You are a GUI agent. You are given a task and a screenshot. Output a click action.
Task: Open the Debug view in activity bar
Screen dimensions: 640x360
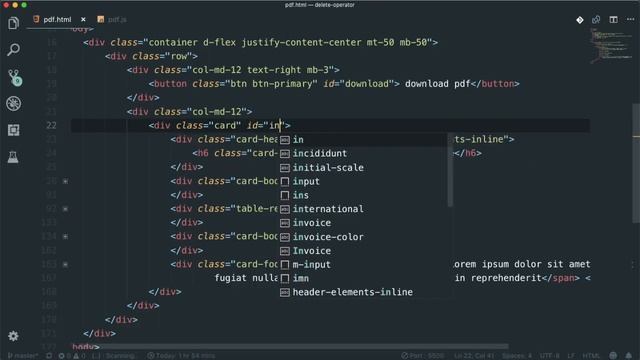(x=13, y=103)
